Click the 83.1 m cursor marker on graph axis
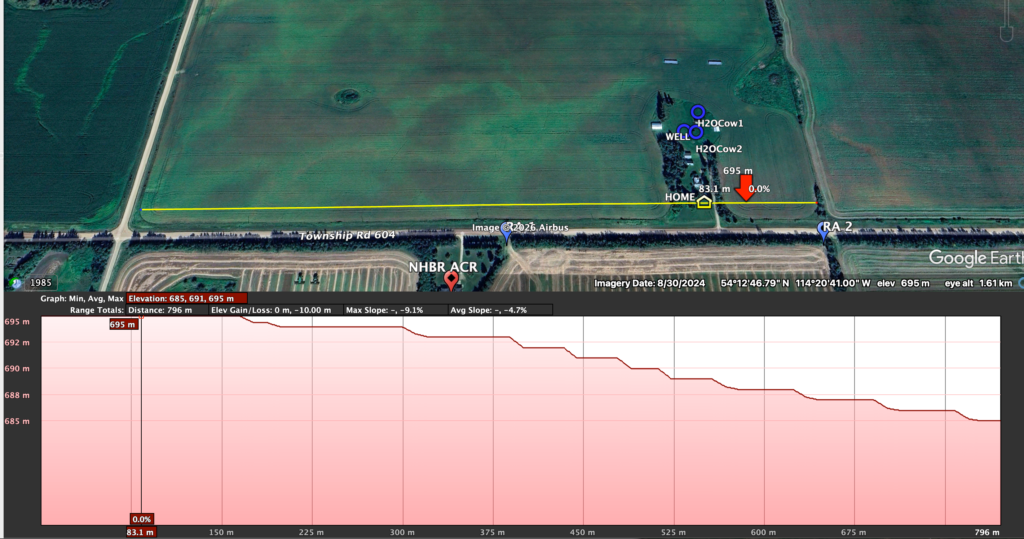Viewport: 1024px width, 539px height. point(141,532)
